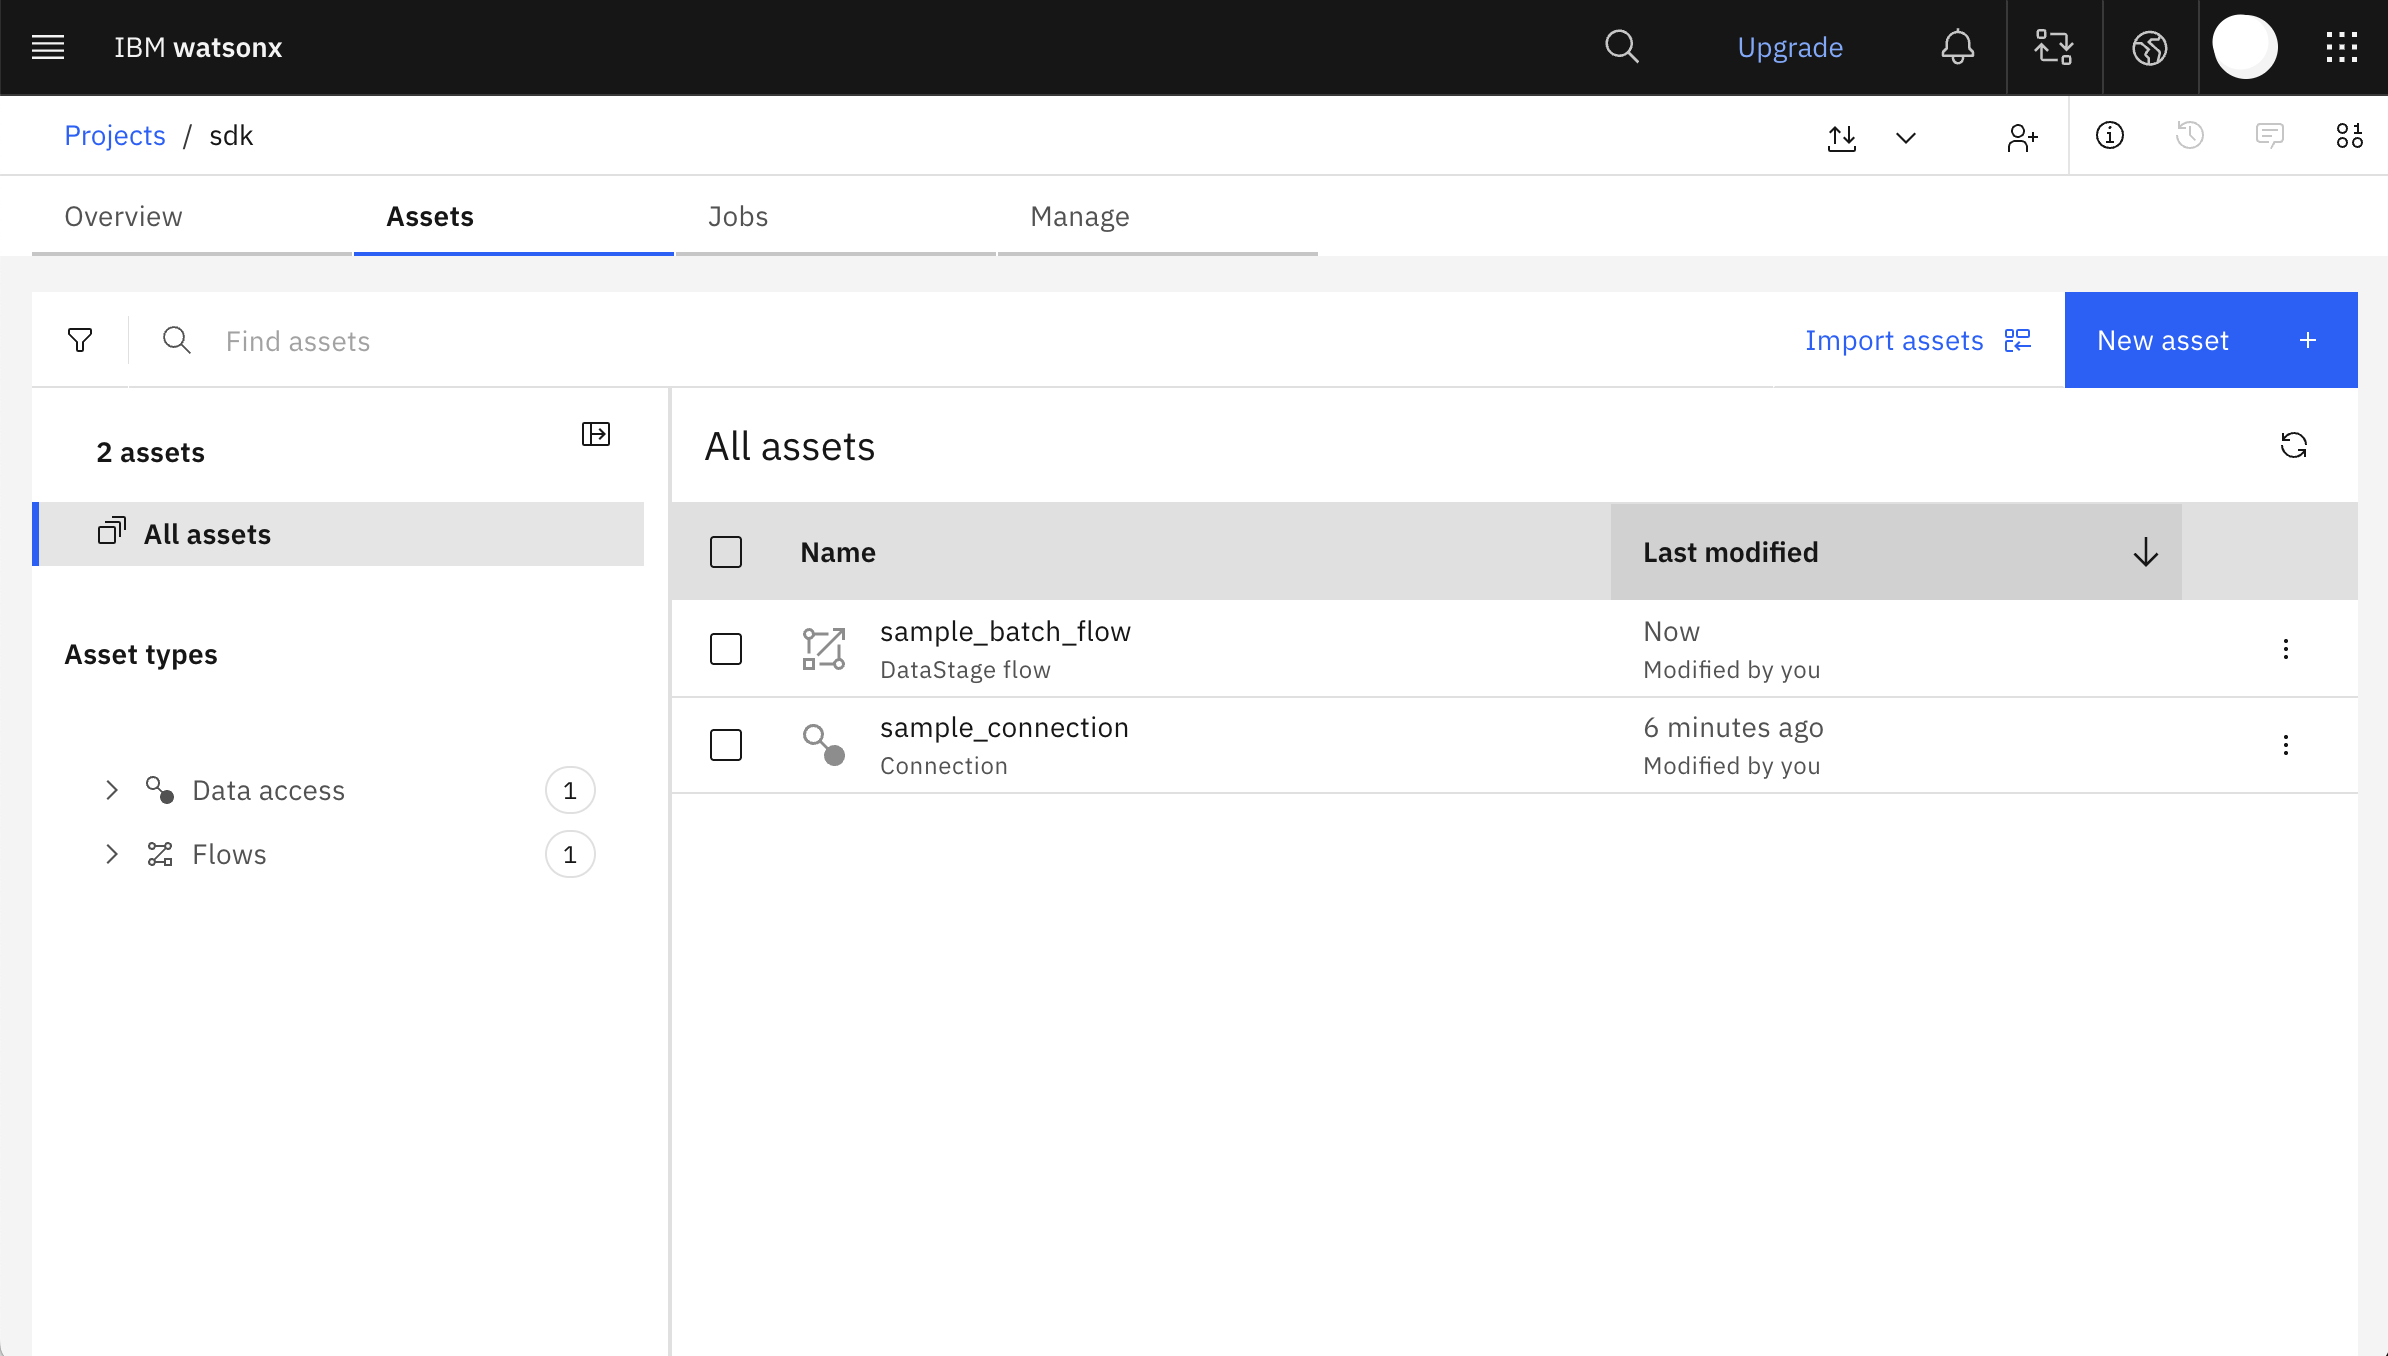Open the app switcher grid icon
2388x1356 pixels.
(2341, 47)
